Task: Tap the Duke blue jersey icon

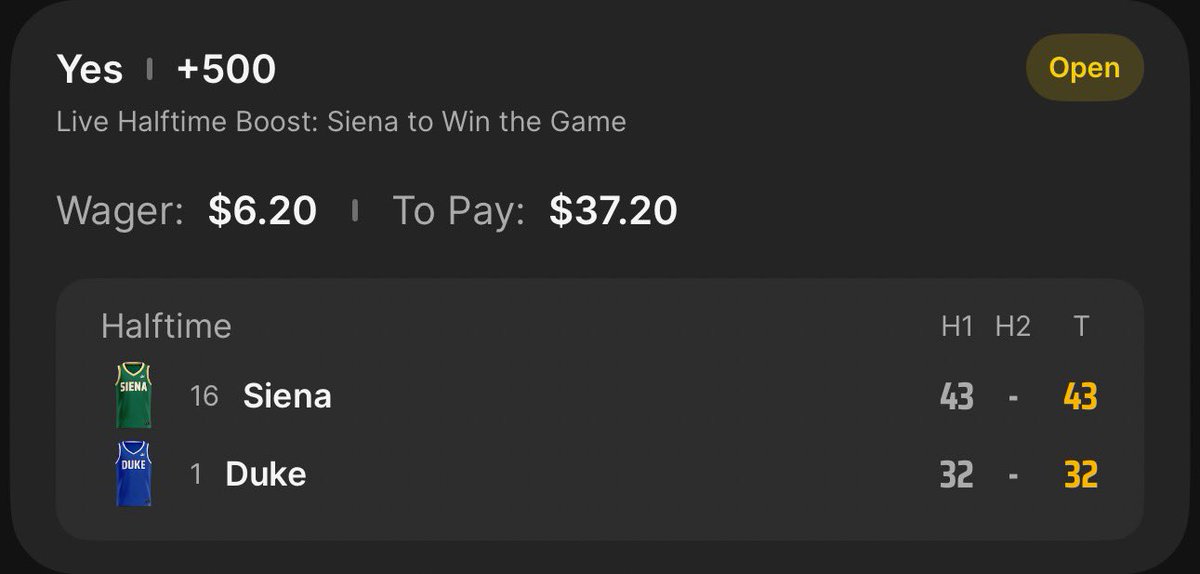Action: pyautogui.click(x=134, y=473)
